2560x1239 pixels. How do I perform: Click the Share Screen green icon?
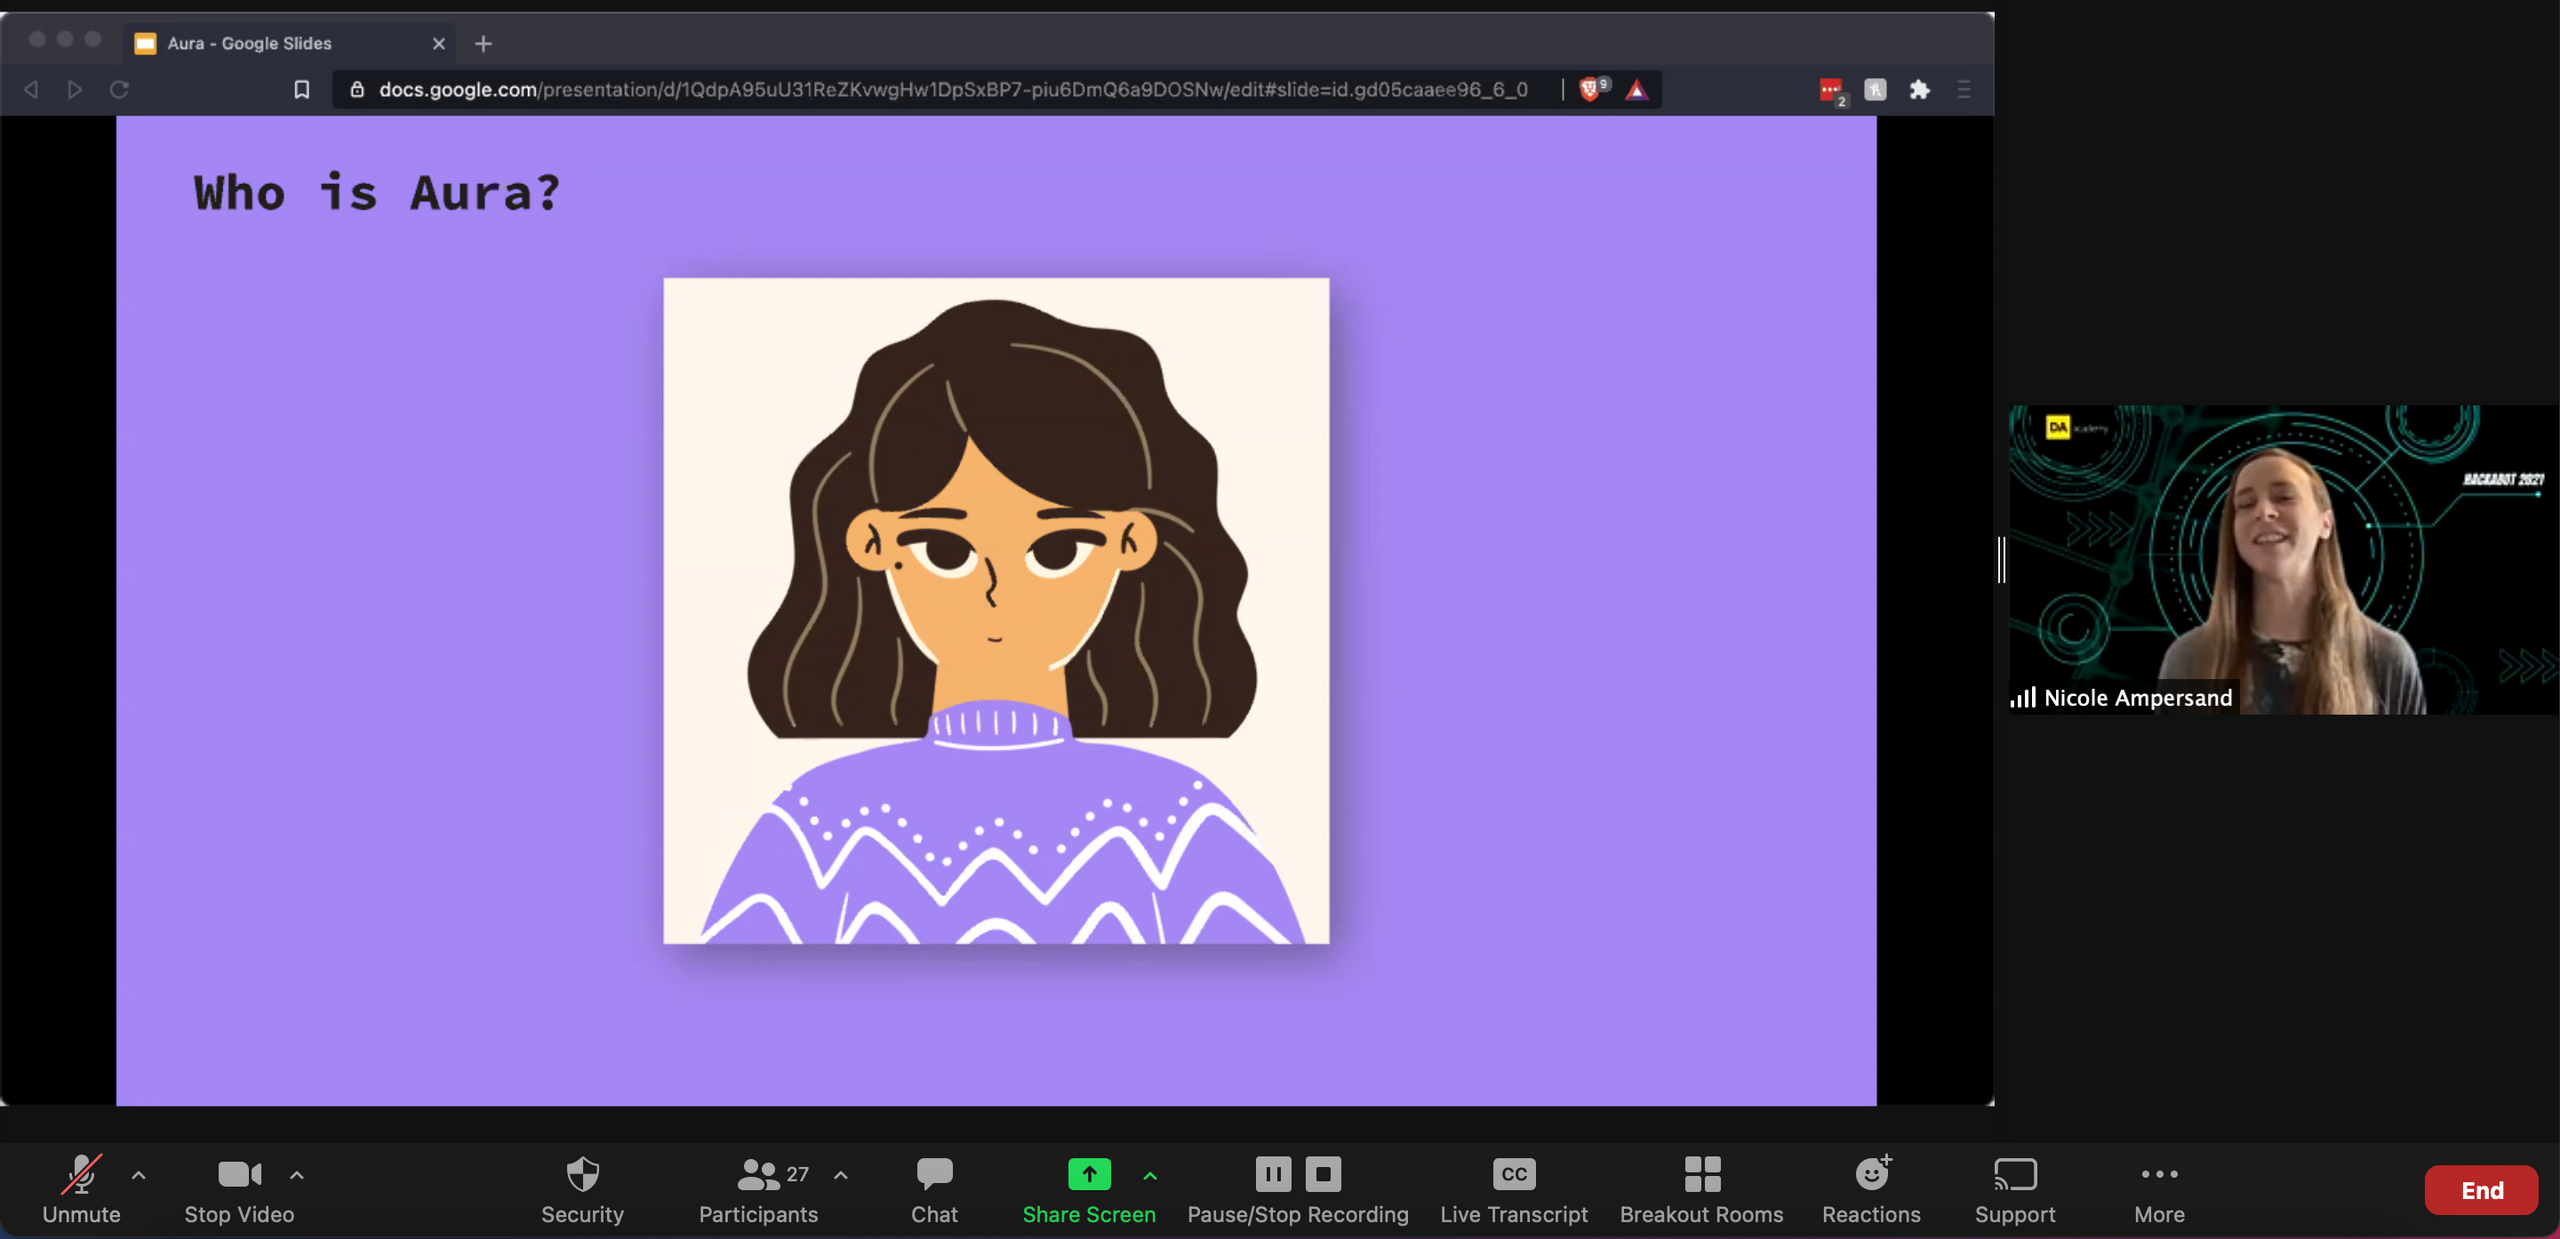point(1088,1174)
